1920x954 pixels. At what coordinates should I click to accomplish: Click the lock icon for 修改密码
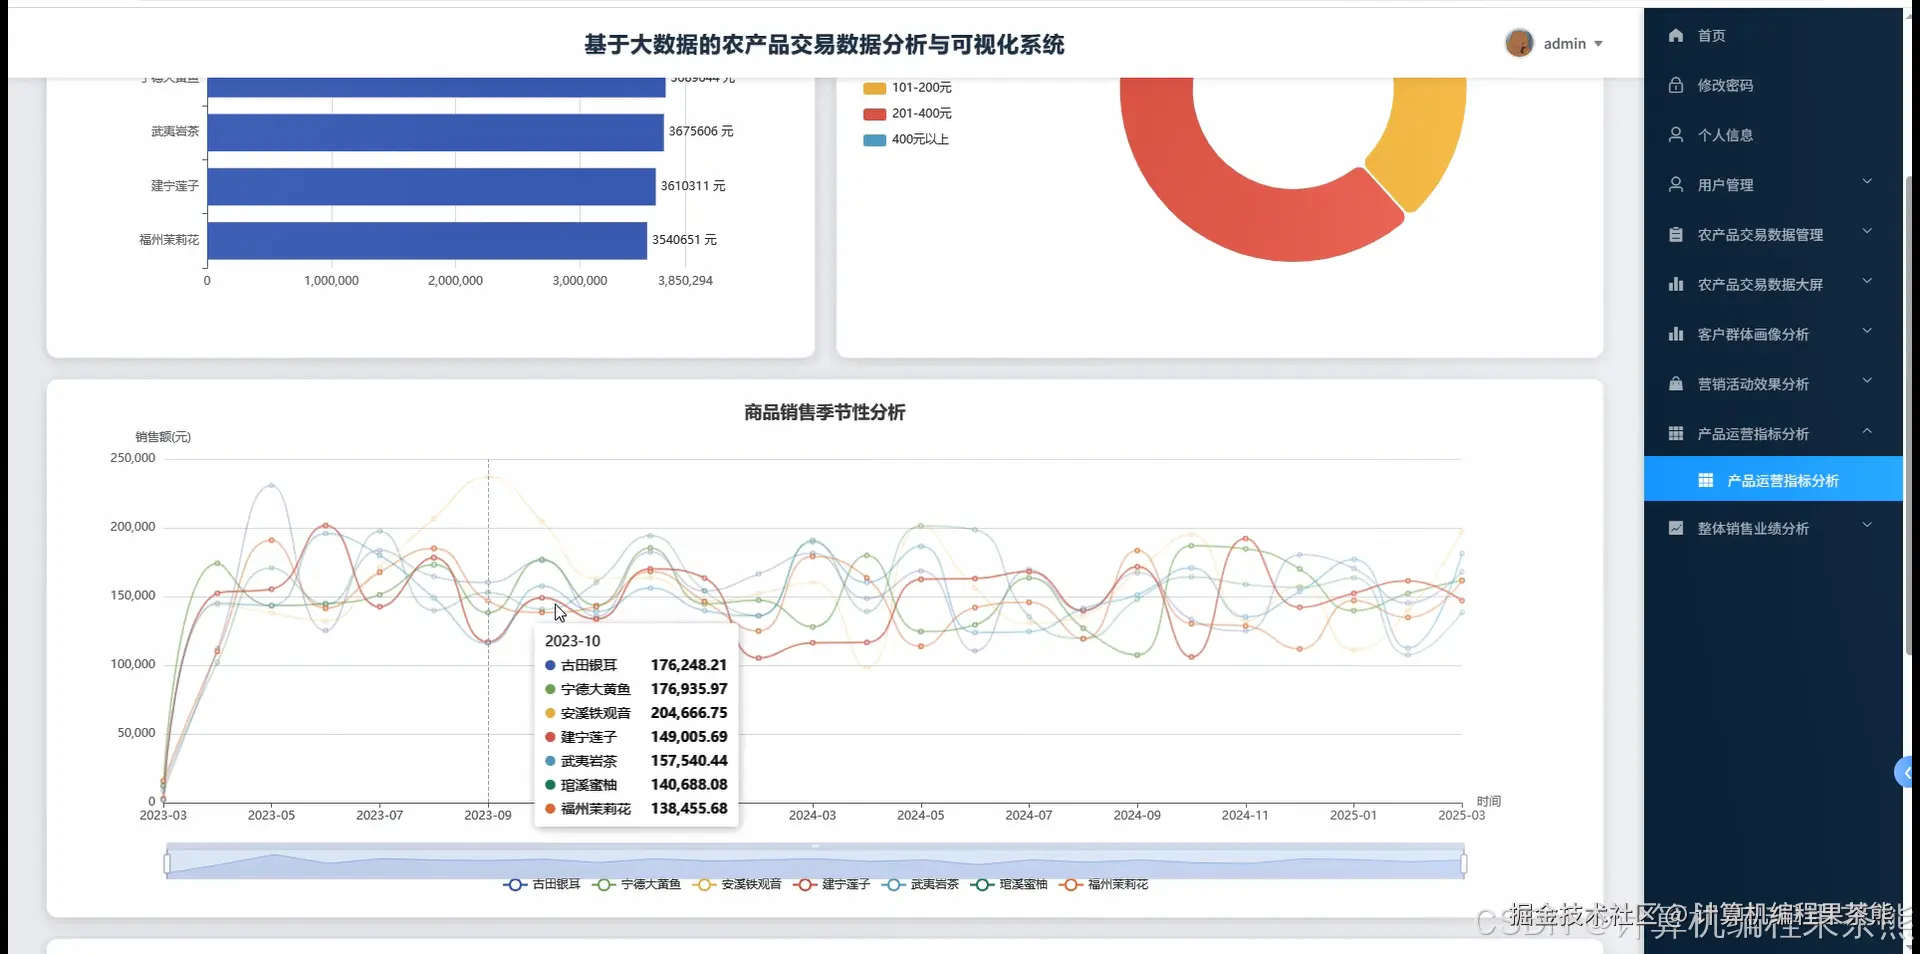(1676, 85)
